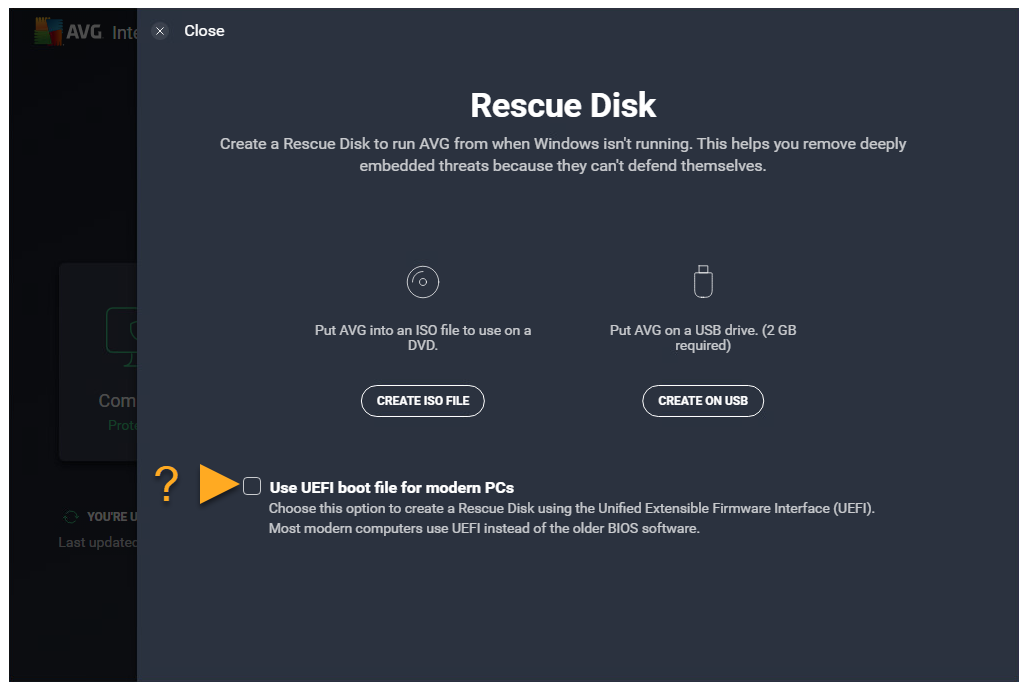Click the DVD disc icon
The image size is (1030, 688).
tap(423, 282)
